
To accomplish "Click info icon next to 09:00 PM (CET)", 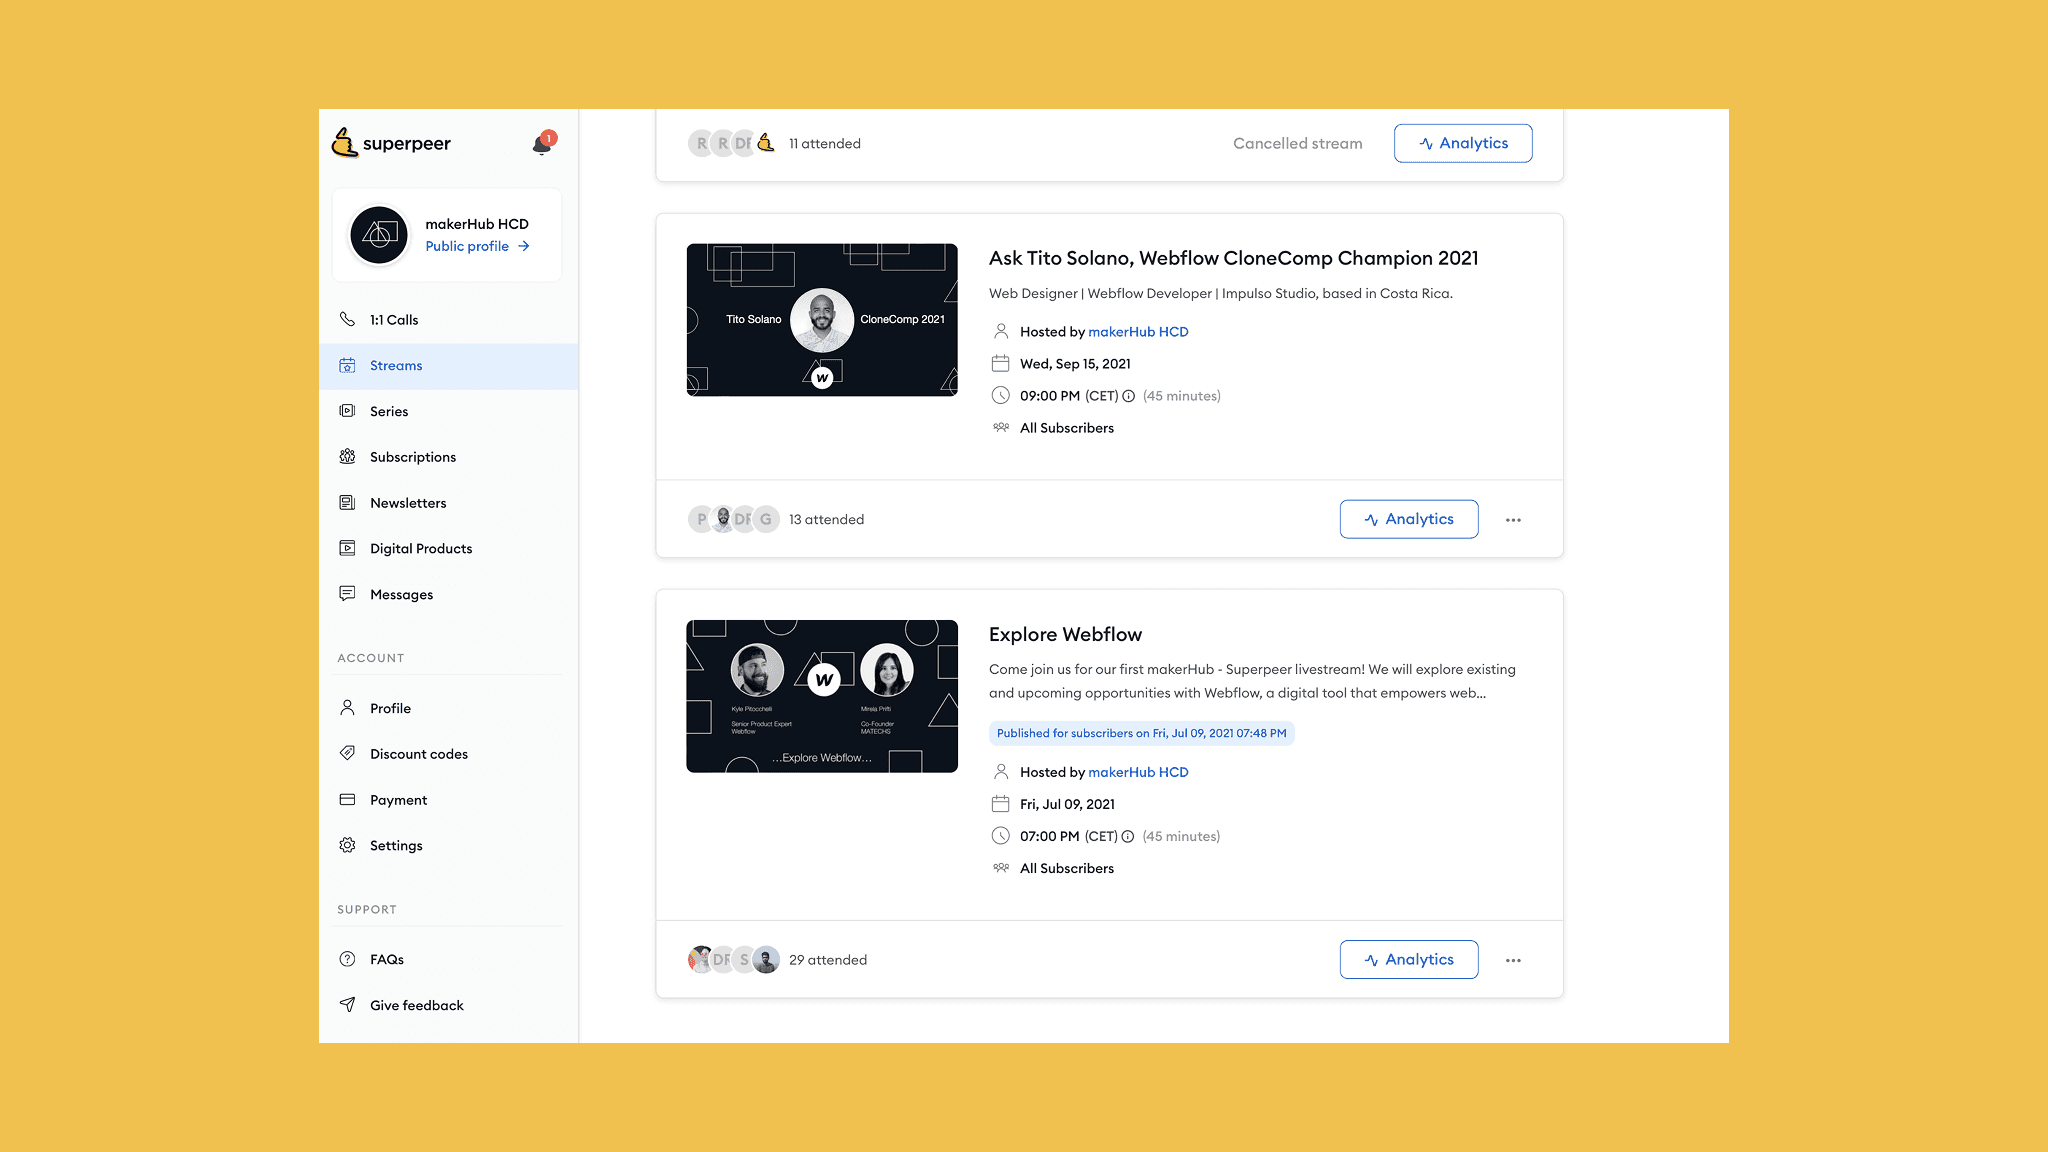I will coord(1128,396).
